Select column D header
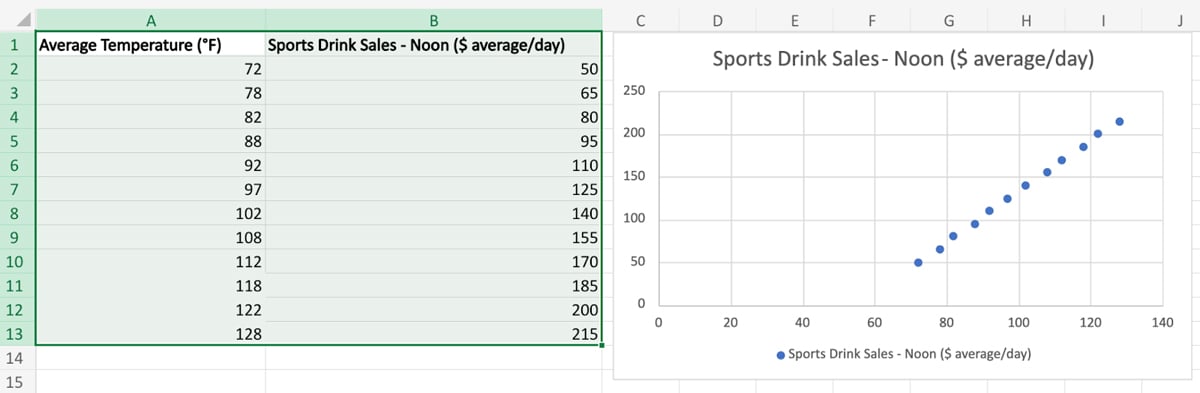The image size is (1200, 393). click(x=717, y=19)
